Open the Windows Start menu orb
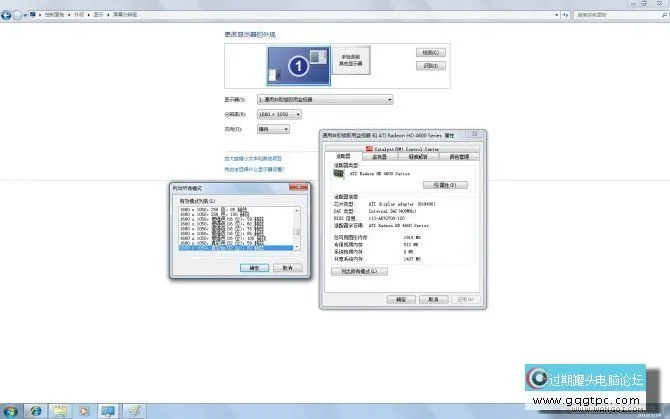The width and height of the screenshot is (670, 419). point(10,411)
